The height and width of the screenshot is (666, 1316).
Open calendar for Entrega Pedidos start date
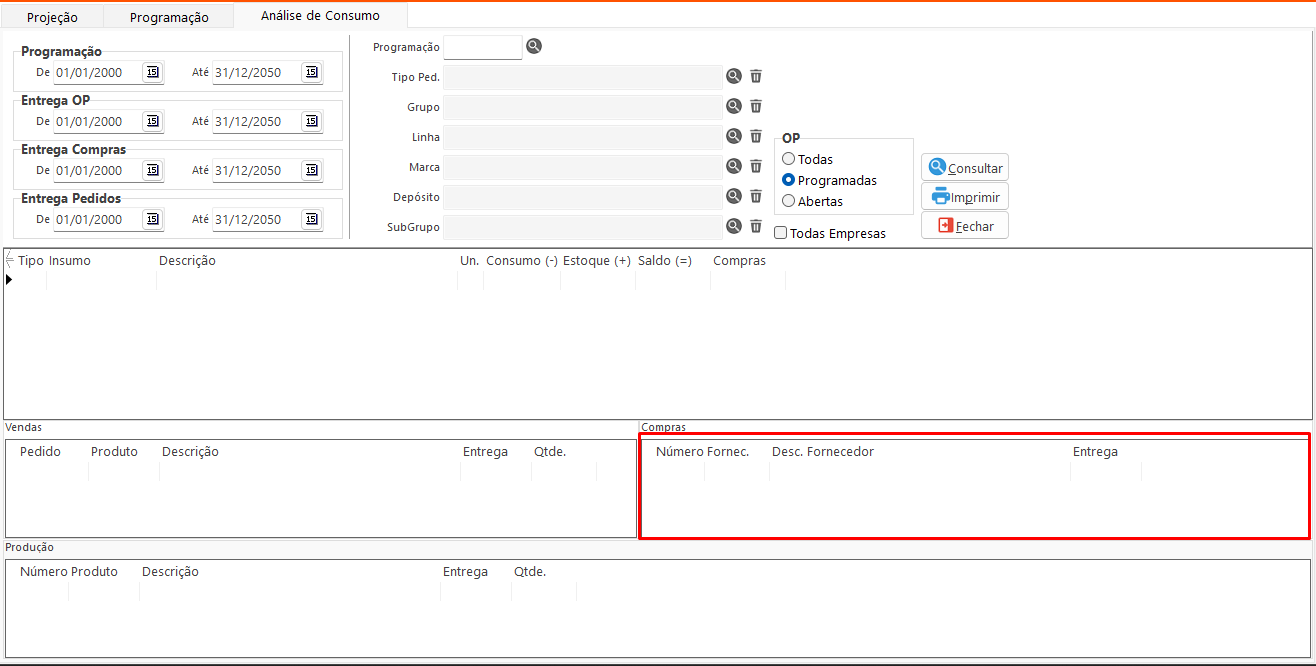click(152, 219)
